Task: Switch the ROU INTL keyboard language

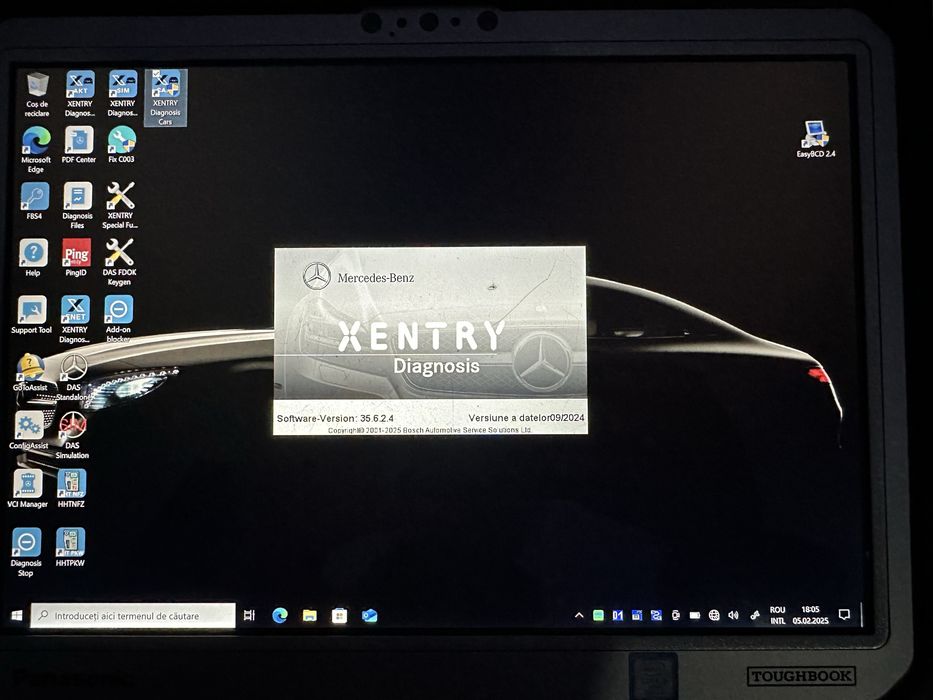Action: [777, 615]
